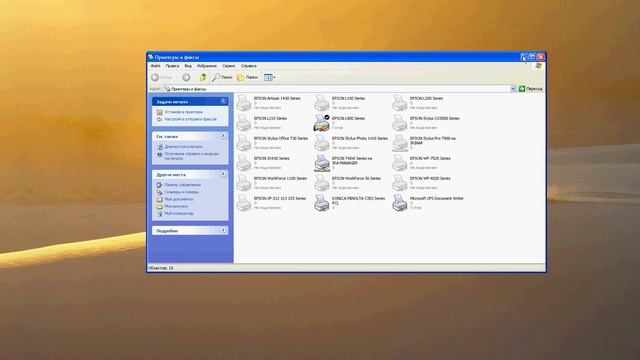Open the Избранное menu

207,66
